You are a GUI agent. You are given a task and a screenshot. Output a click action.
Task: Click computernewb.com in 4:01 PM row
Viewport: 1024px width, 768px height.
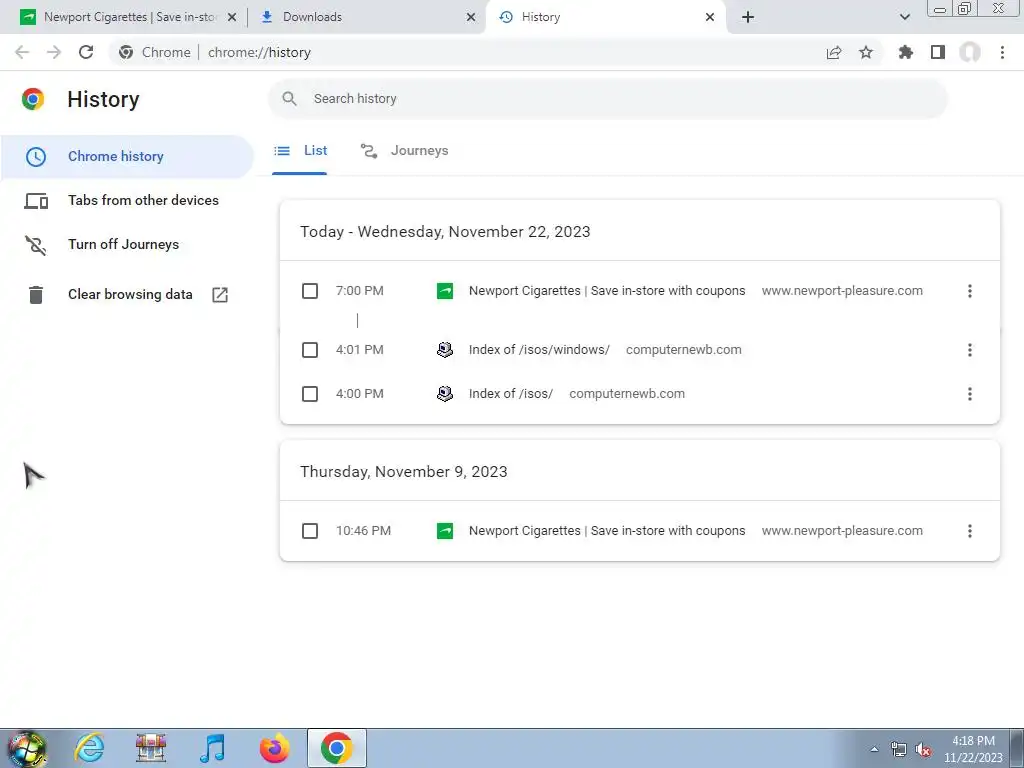coord(684,350)
